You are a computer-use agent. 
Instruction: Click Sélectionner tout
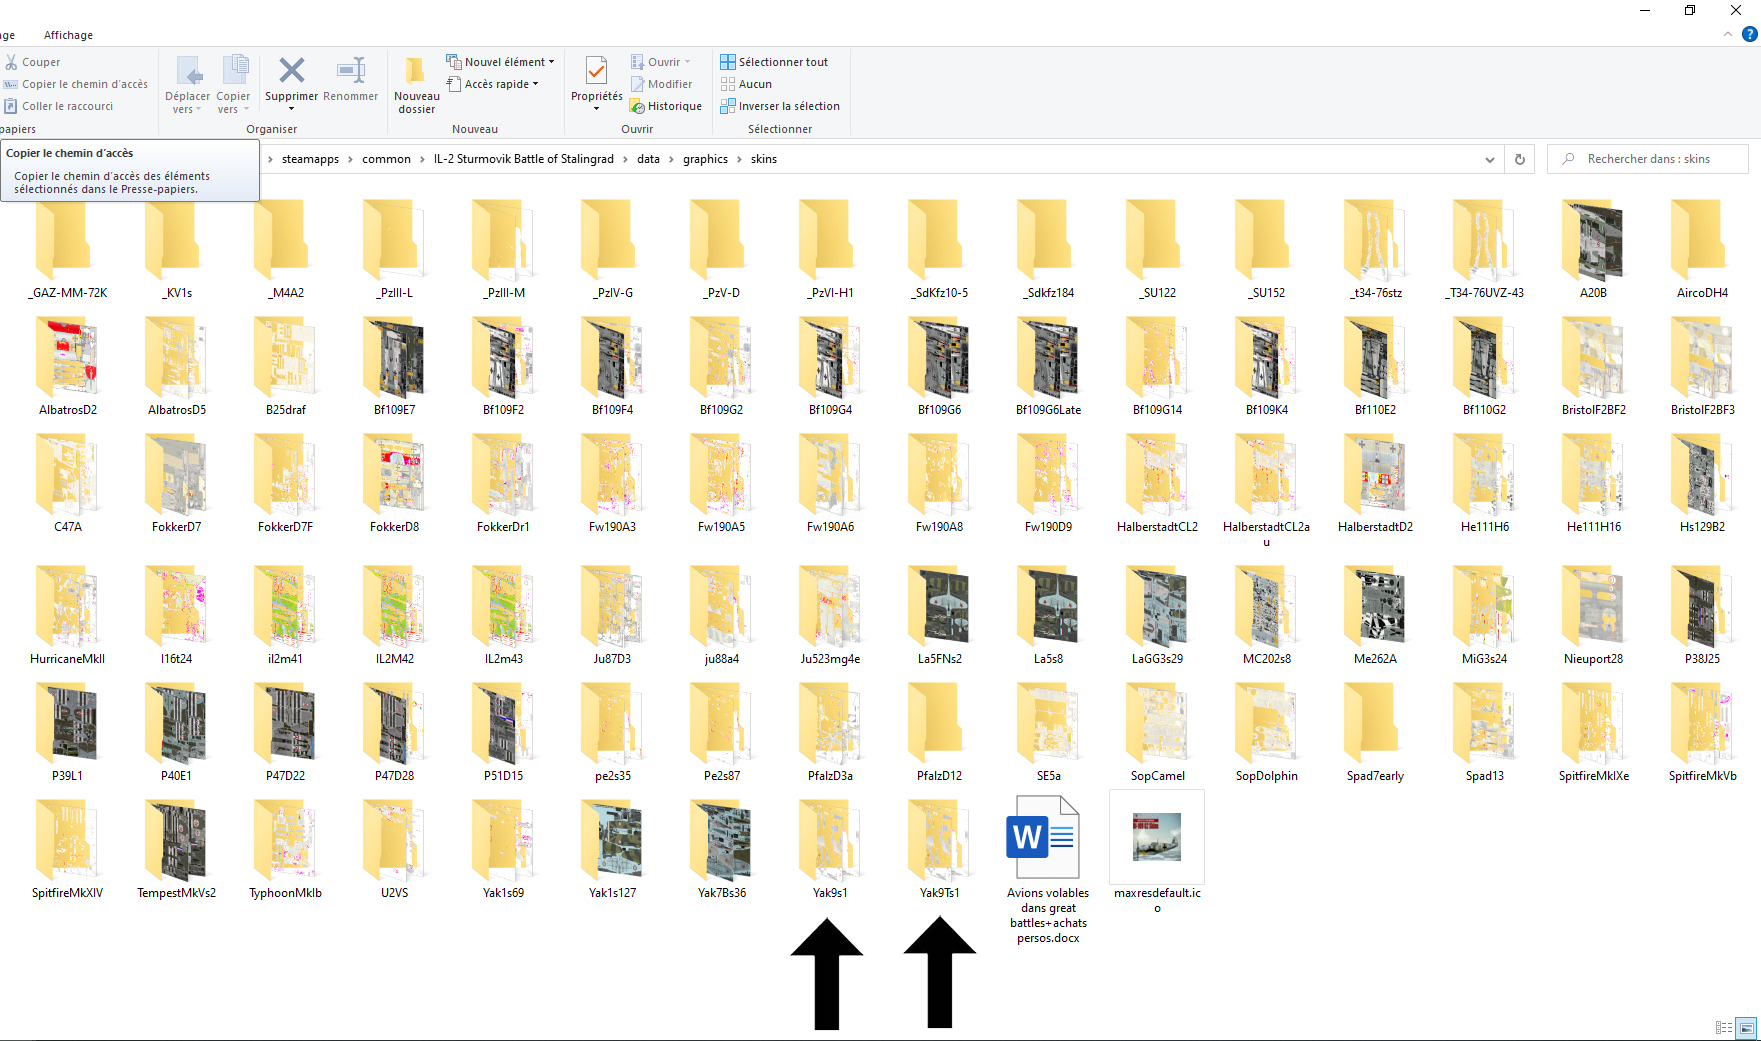click(x=774, y=62)
